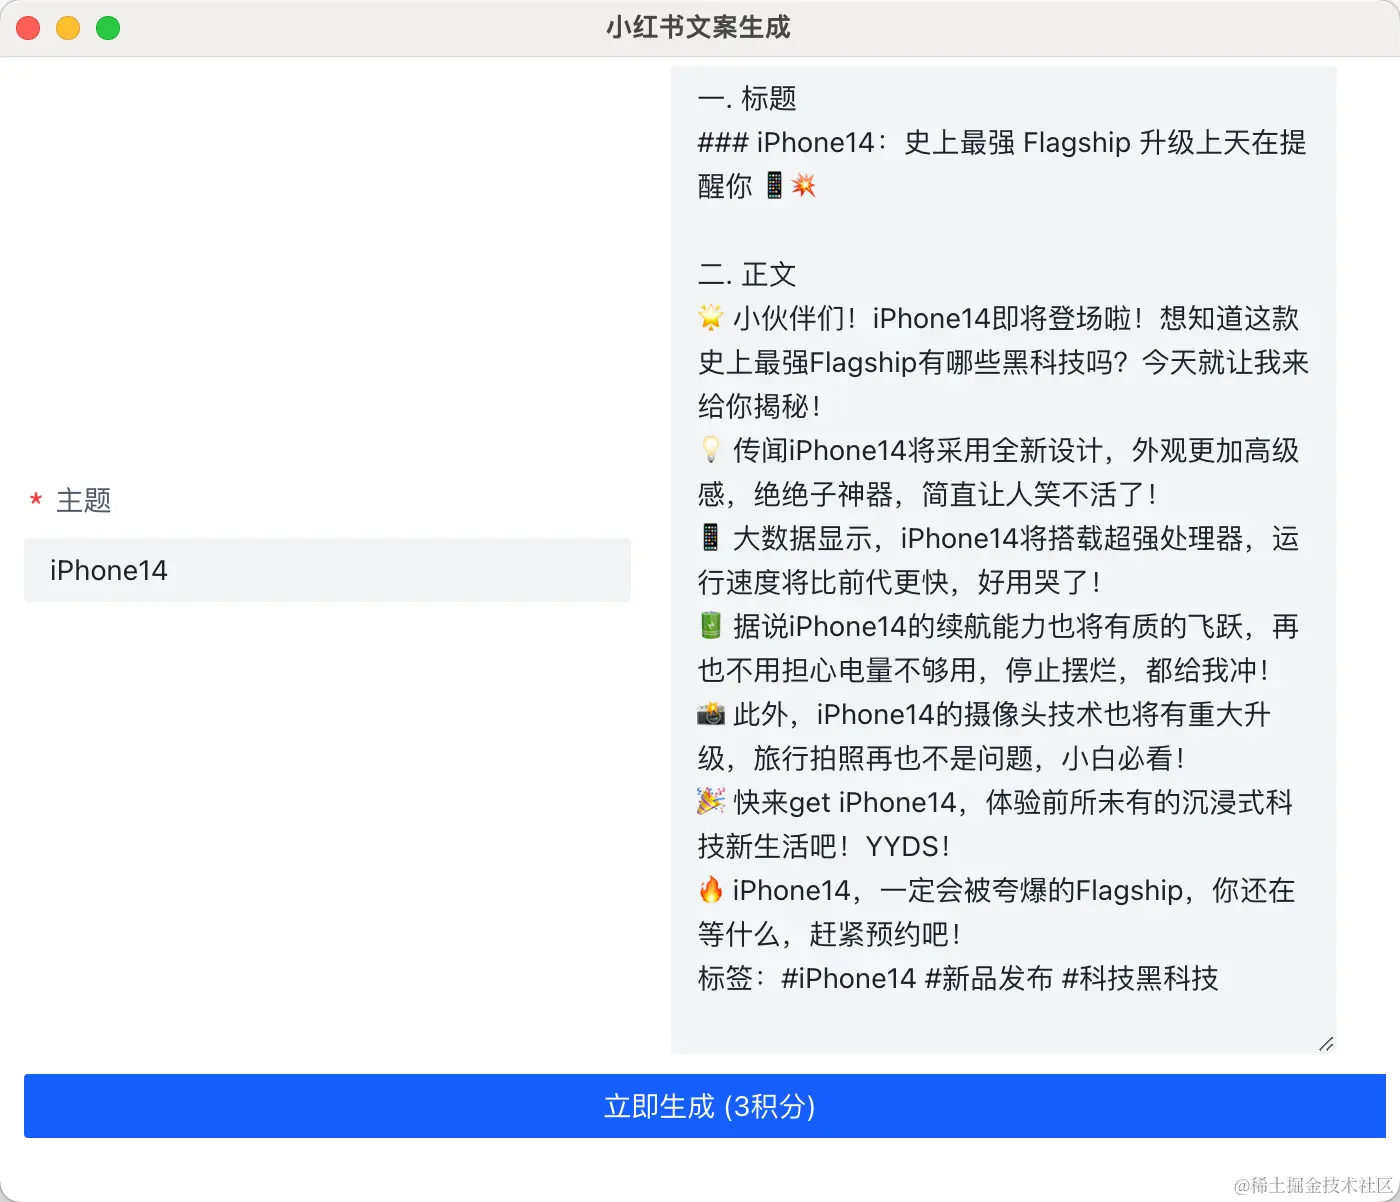Click the window title 小红书文案生成
Screen dimensions: 1400x1202
tap(698, 27)
